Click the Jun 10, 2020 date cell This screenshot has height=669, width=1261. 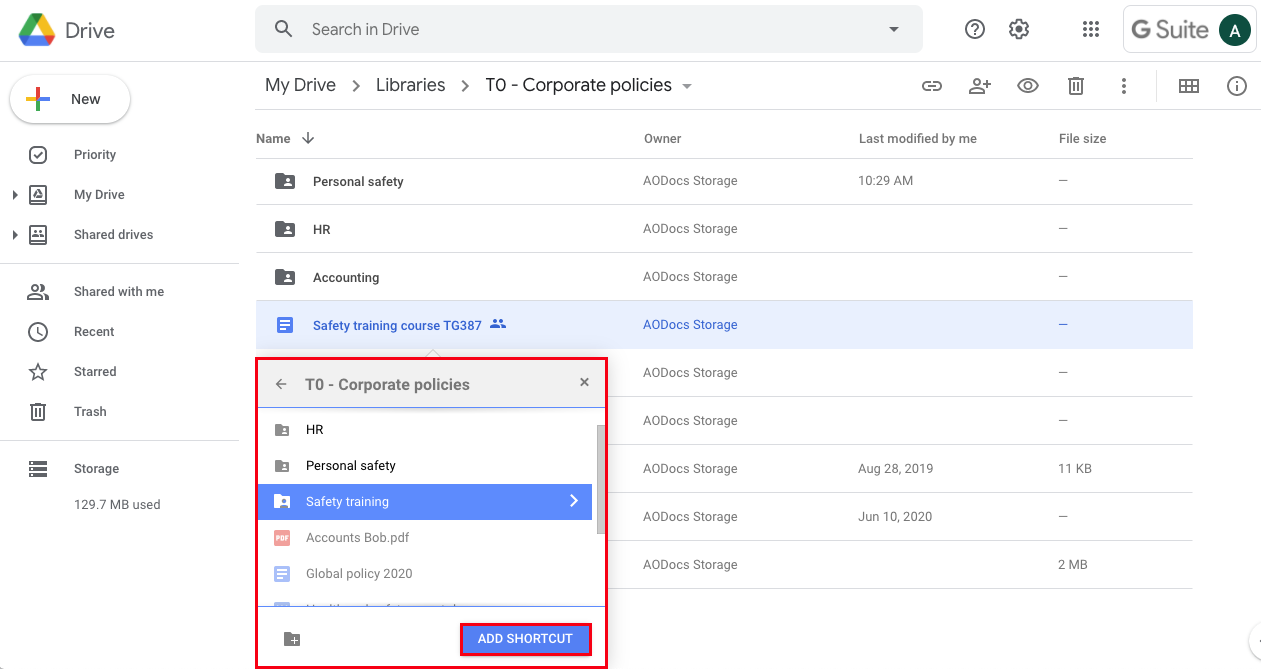coord(895,517)
